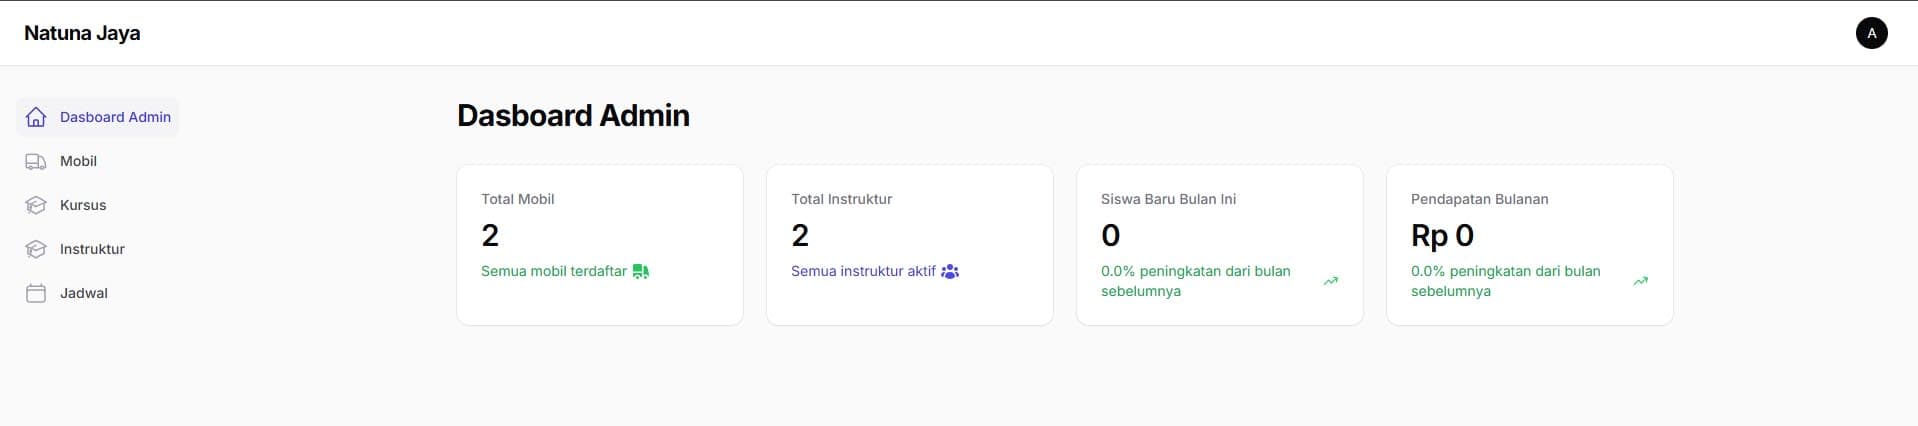Image resolution: width=1918 pixels, height=426 pixels.
Task: Click the truck icon beside Mobil
Action: (x=36, y=161)
